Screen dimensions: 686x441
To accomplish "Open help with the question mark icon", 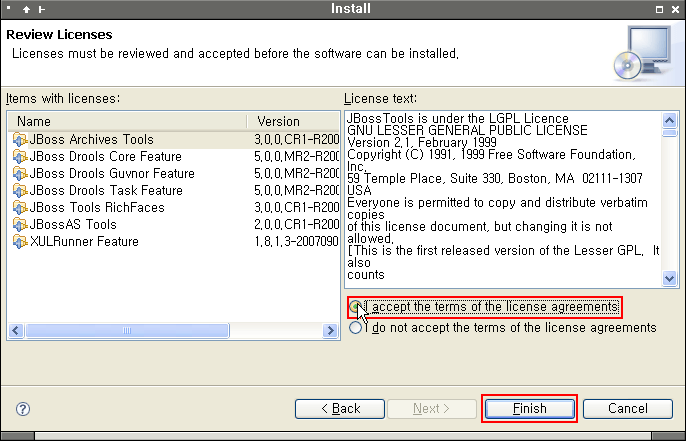I will (23, 409).
